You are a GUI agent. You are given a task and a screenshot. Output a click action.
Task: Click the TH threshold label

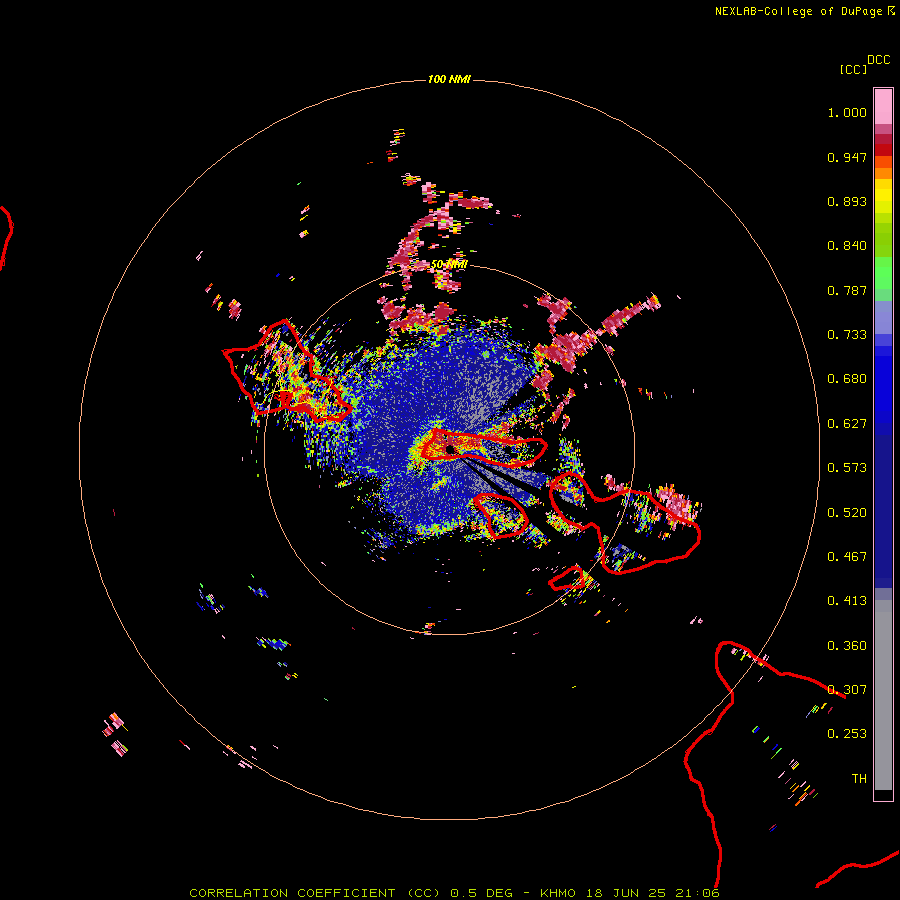(859, 779)
